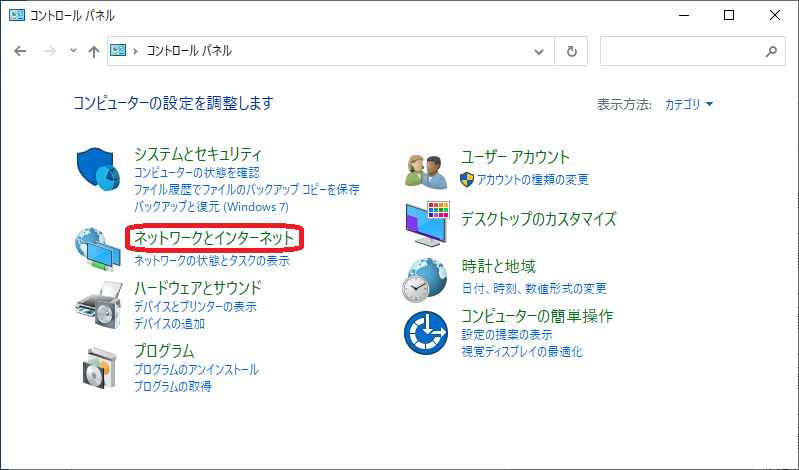Click アカウントの種類の変更 link
Viewport: 799px width, 470px height.
click(x=532, y=180)
